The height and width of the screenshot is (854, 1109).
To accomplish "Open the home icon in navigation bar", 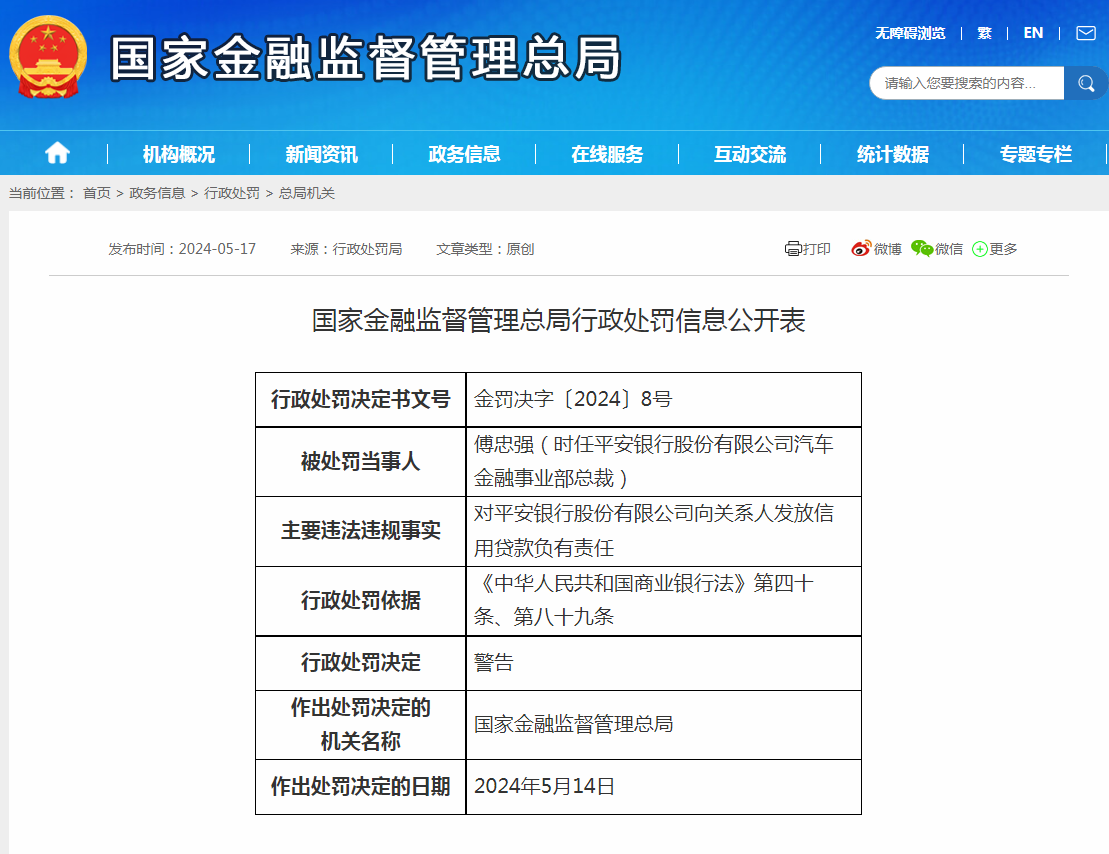I will tap(57, 153).
